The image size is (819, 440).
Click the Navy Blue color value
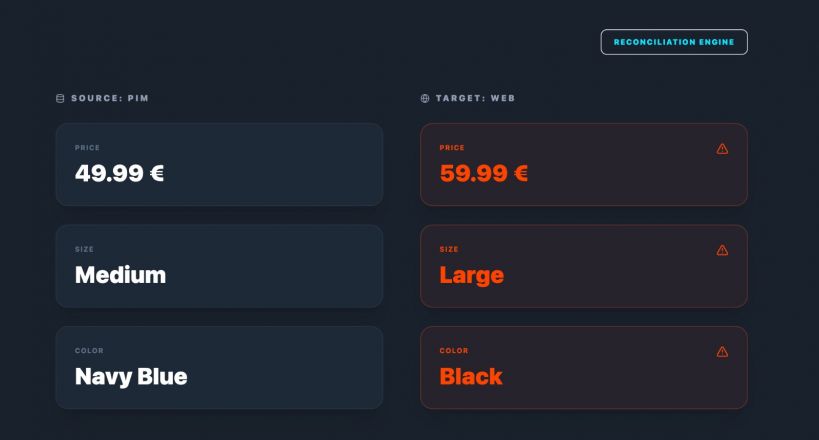point(131,377)
